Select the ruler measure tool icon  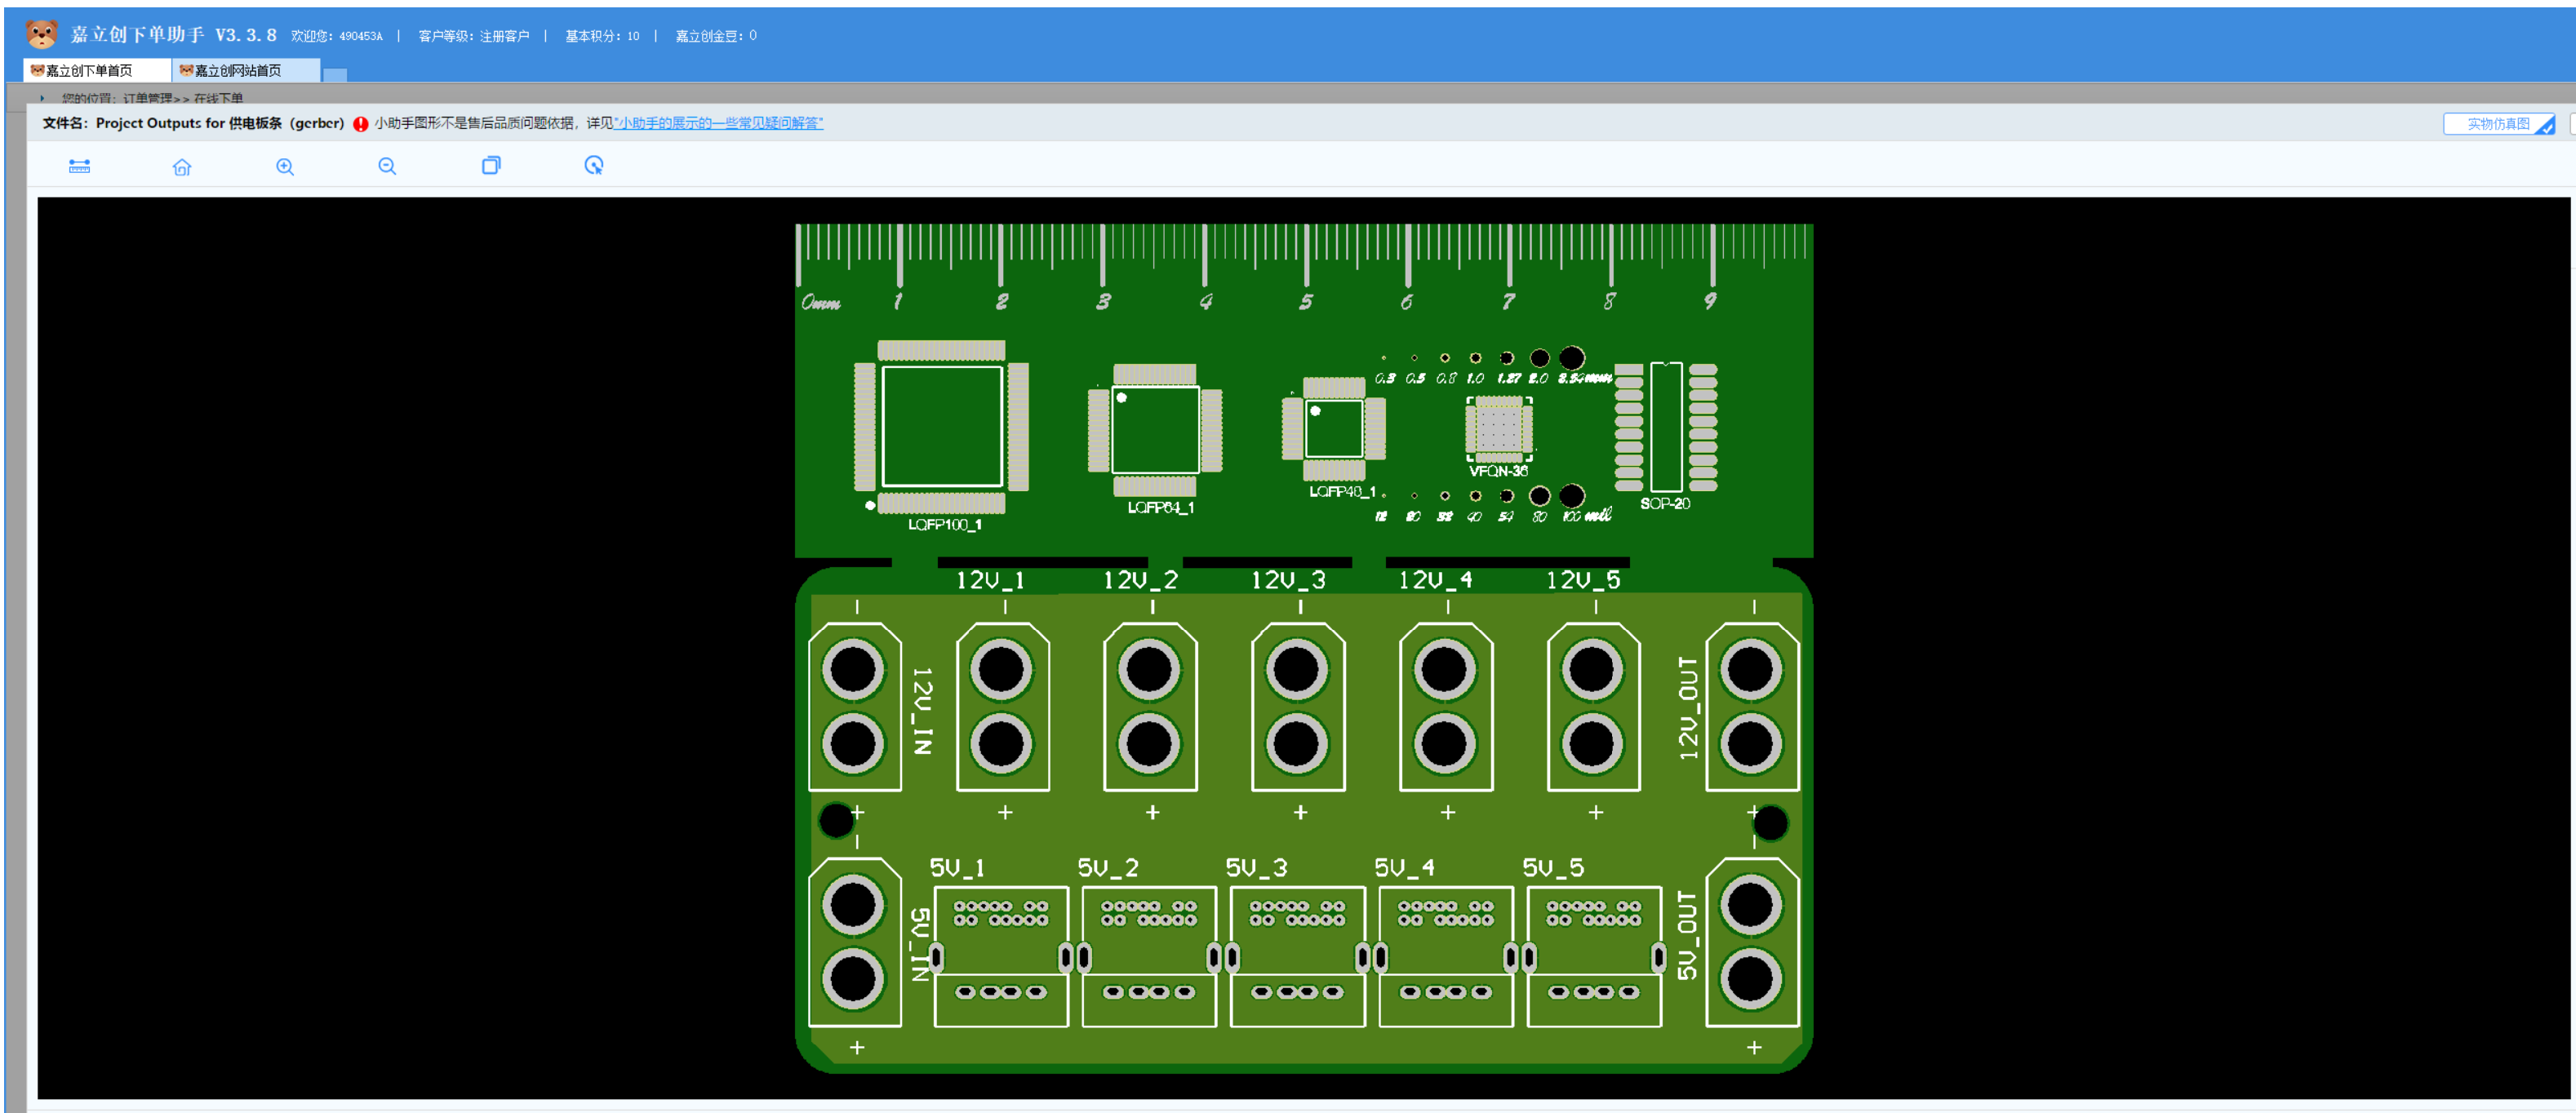[x=79, y=166]
